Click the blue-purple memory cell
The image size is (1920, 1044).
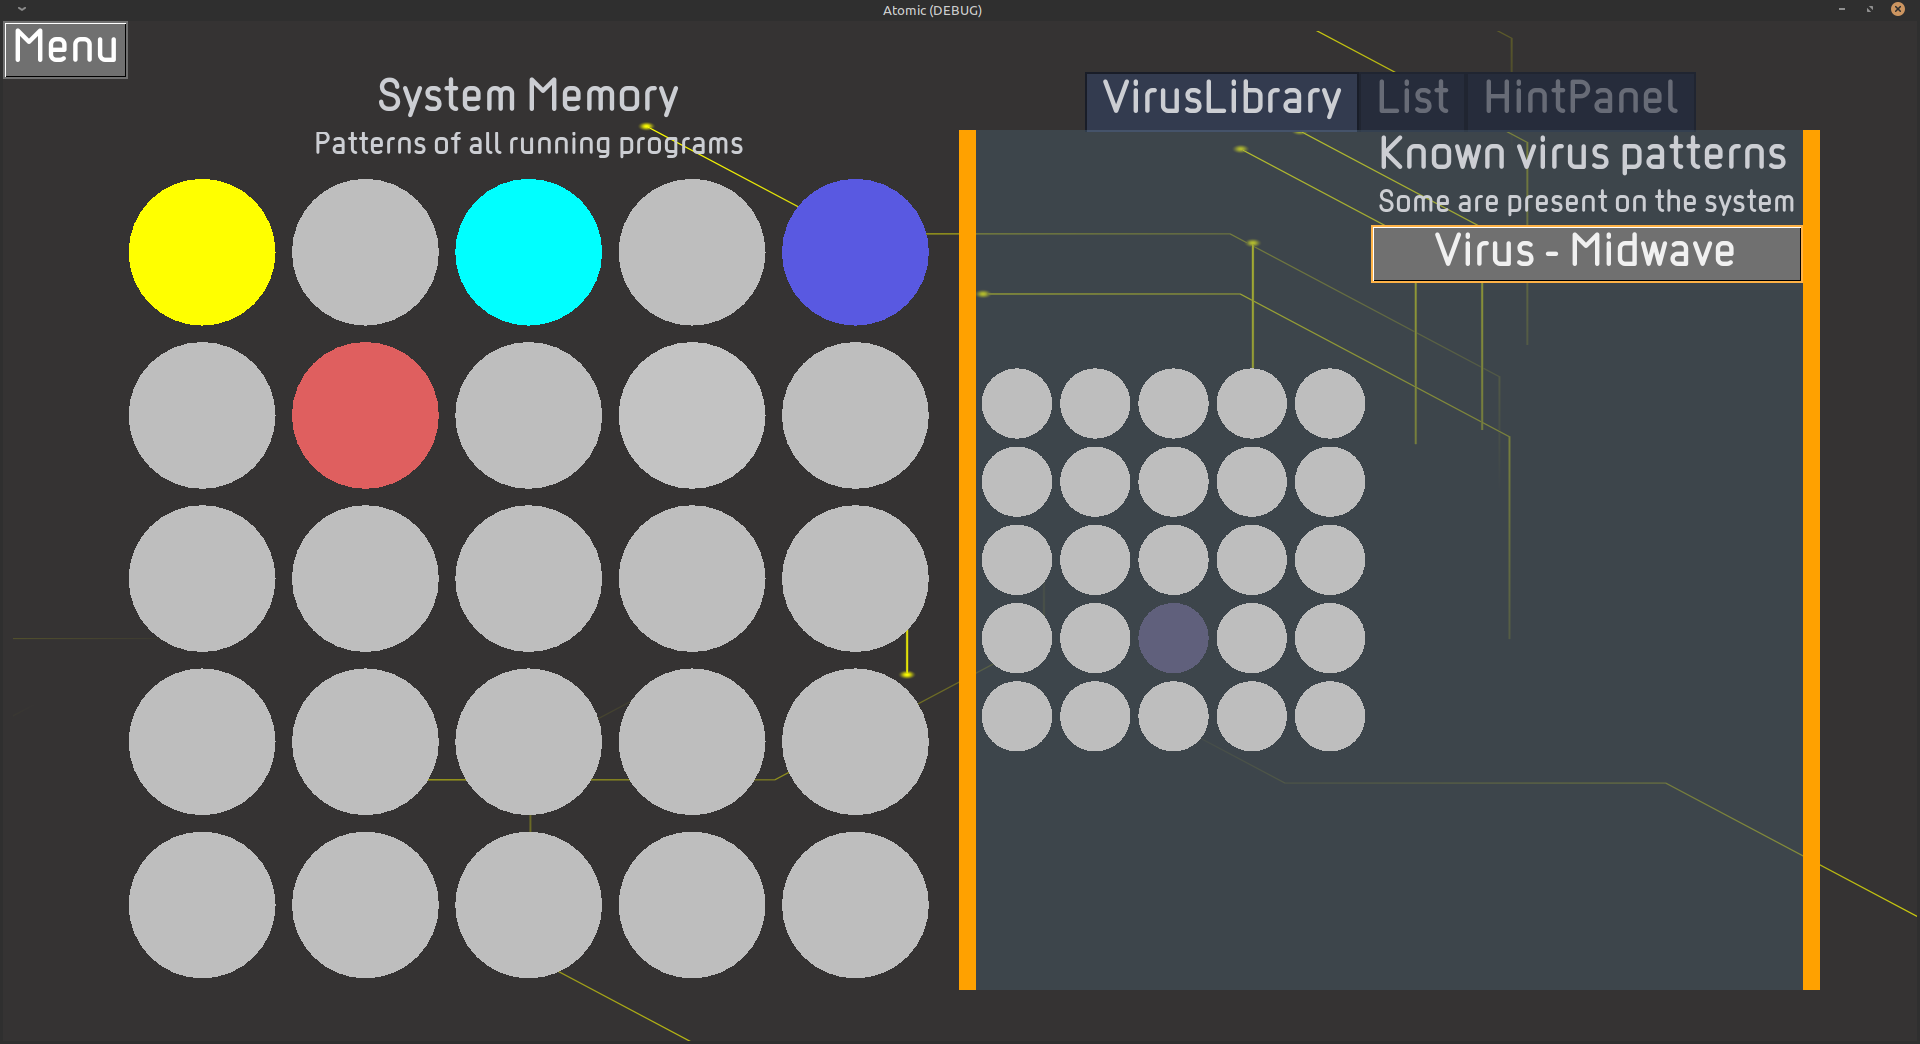(855, 252)
